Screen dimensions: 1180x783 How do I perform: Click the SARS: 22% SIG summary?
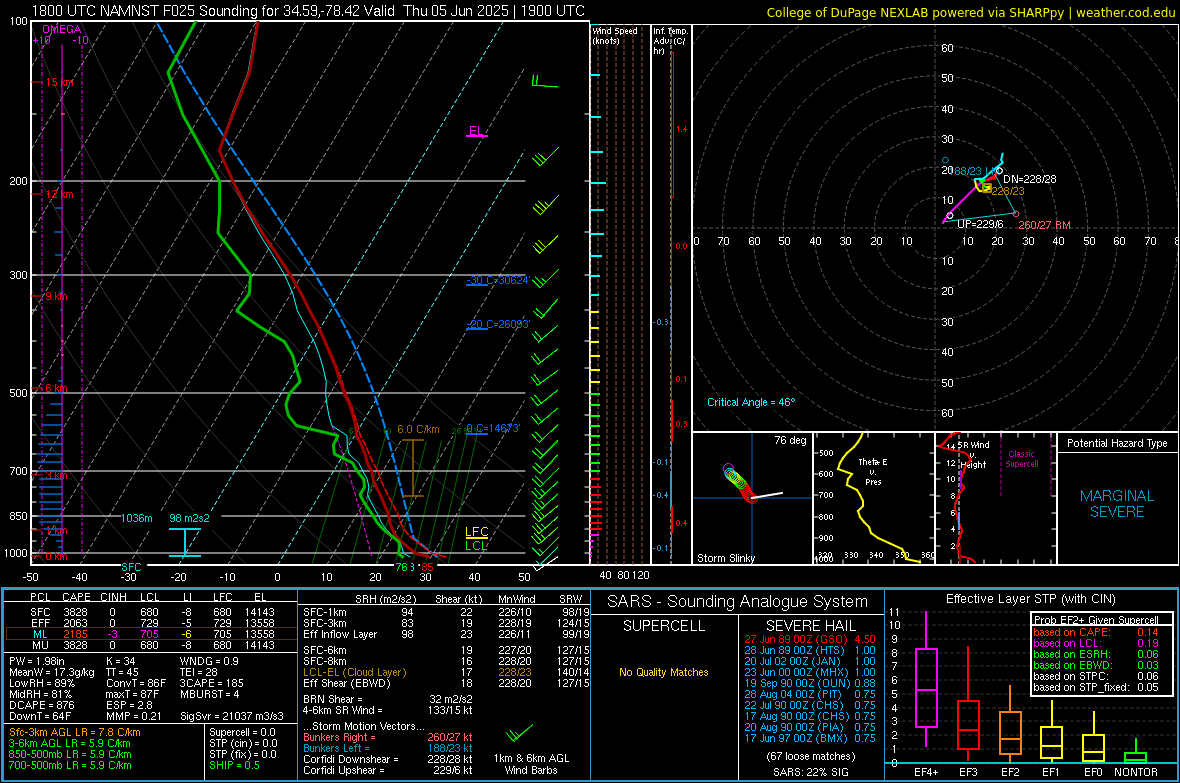coord(810,772)
